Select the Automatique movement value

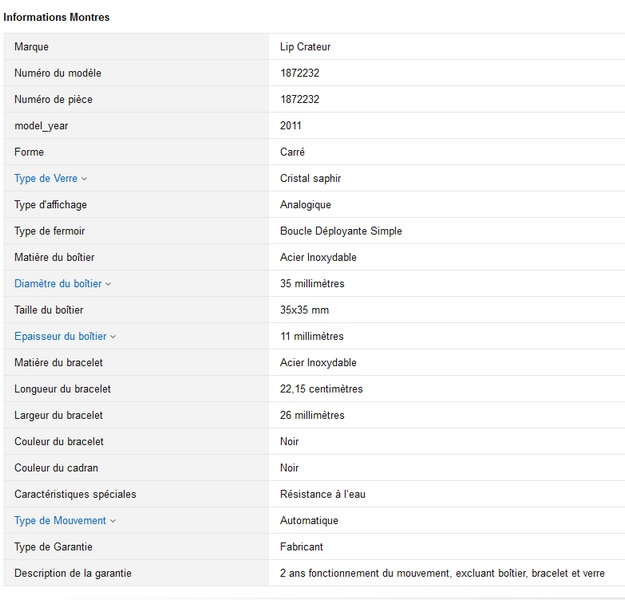tap(309, 520)
